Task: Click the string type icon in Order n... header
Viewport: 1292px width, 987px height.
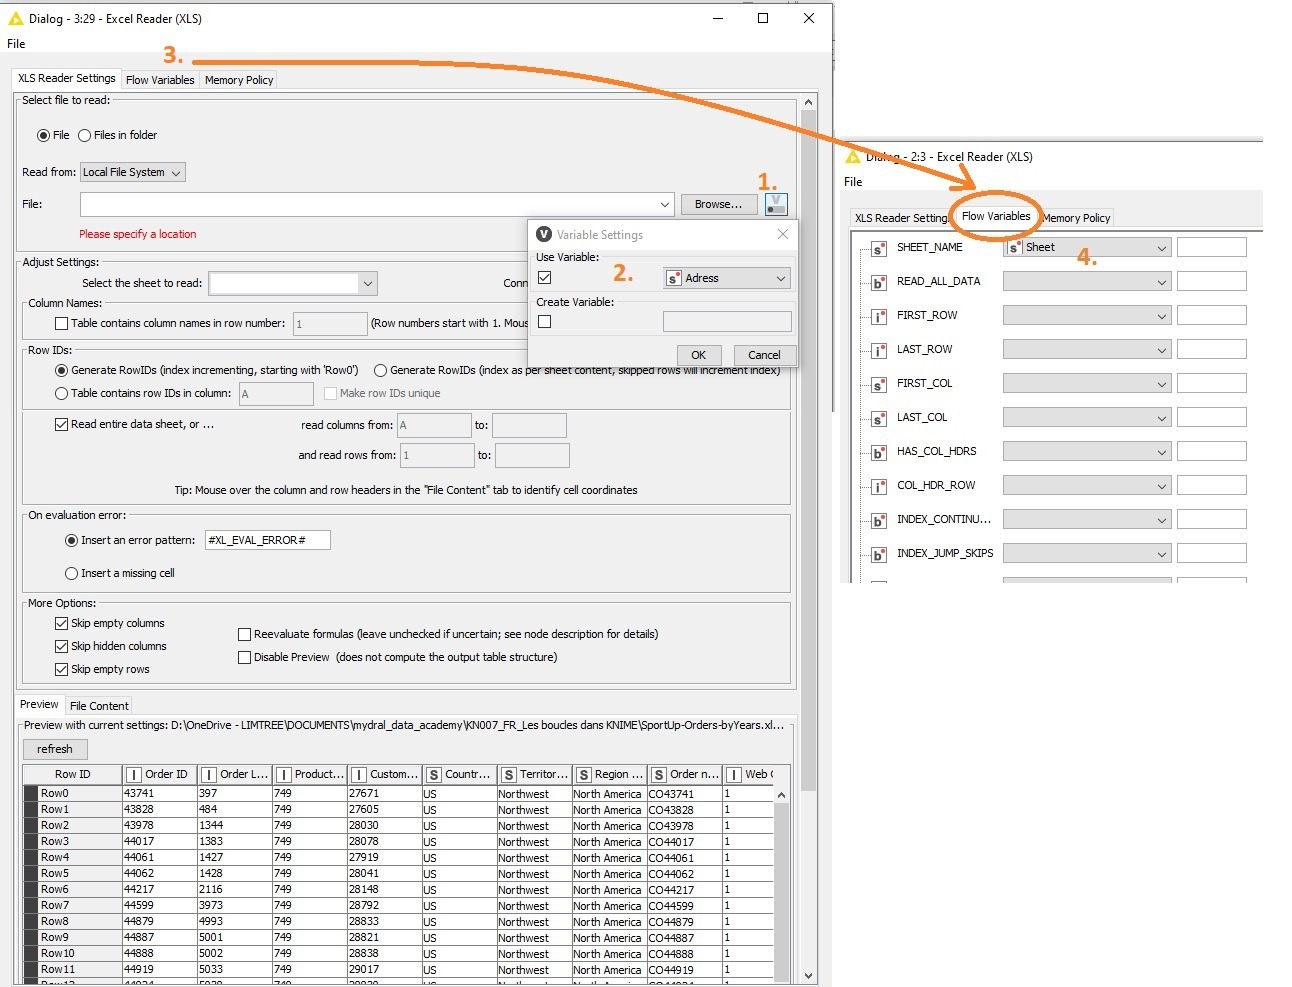Action: (658, 774)
